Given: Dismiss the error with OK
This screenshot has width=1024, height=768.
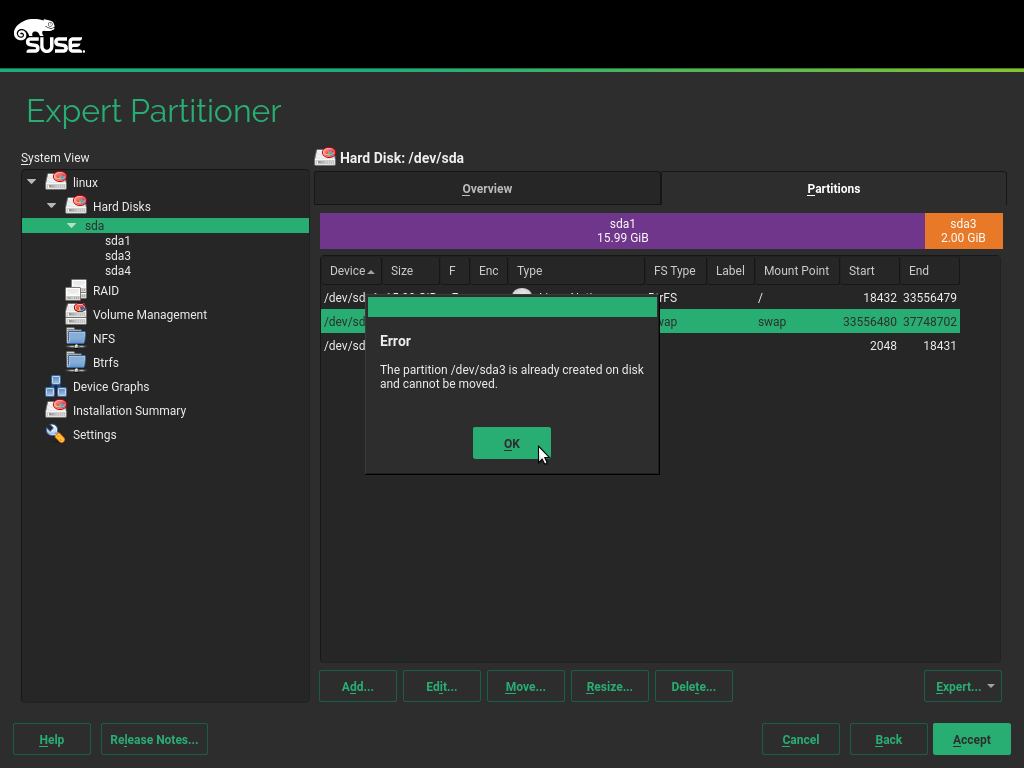Looking at the screenshot, I should tap(511, 443).
